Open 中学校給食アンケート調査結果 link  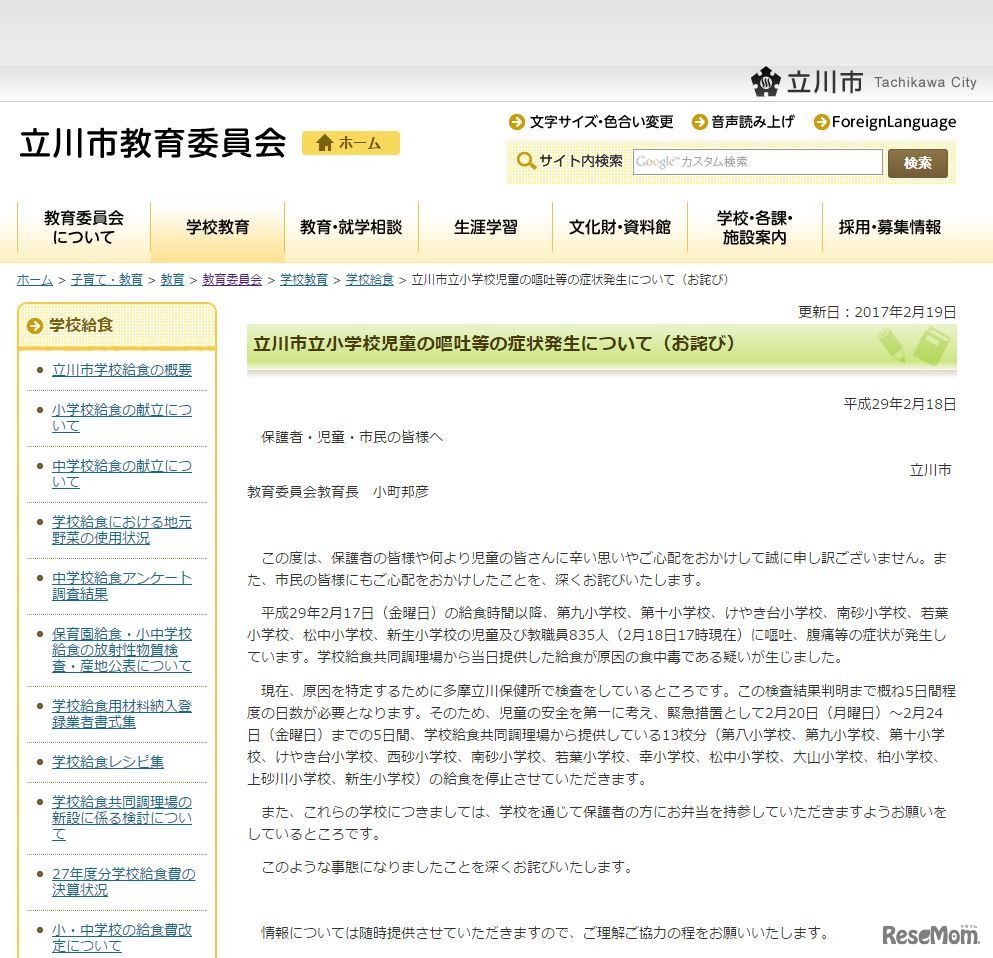121,586
